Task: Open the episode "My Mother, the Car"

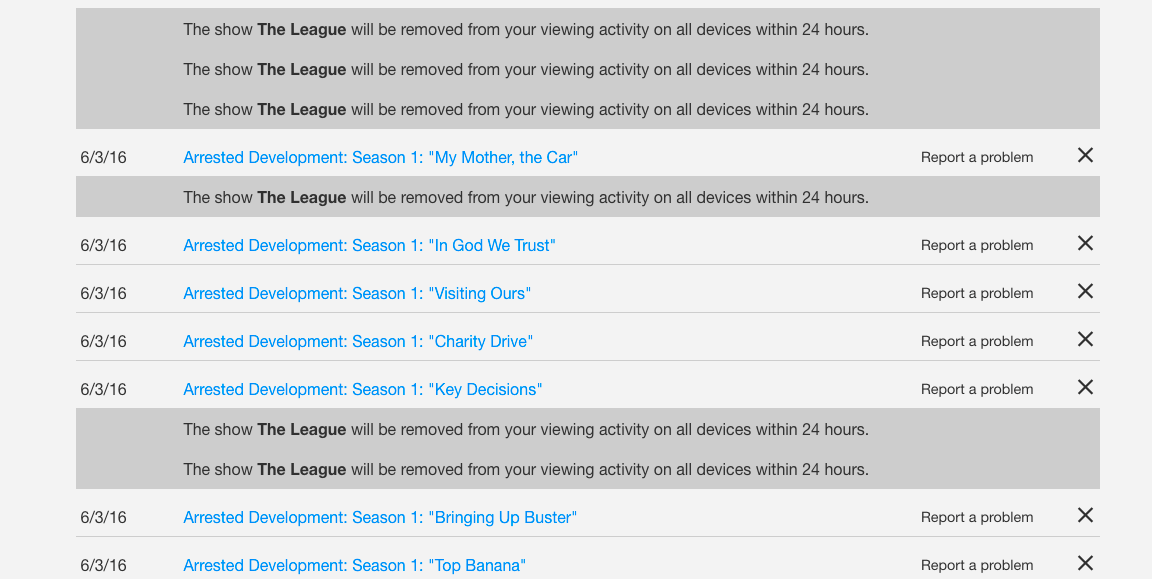Action: [380, 157]
